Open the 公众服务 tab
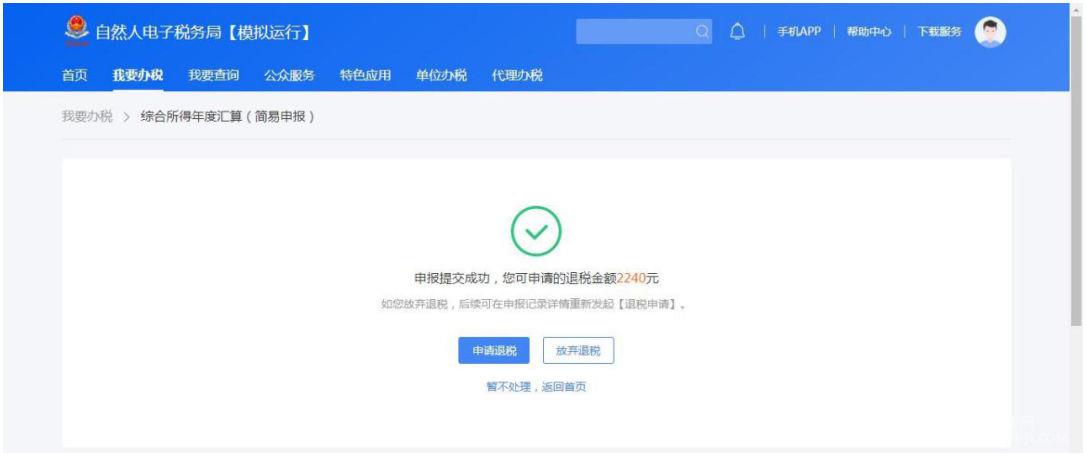The width and height of the screenshot is (1086, 456). (289, 76)
